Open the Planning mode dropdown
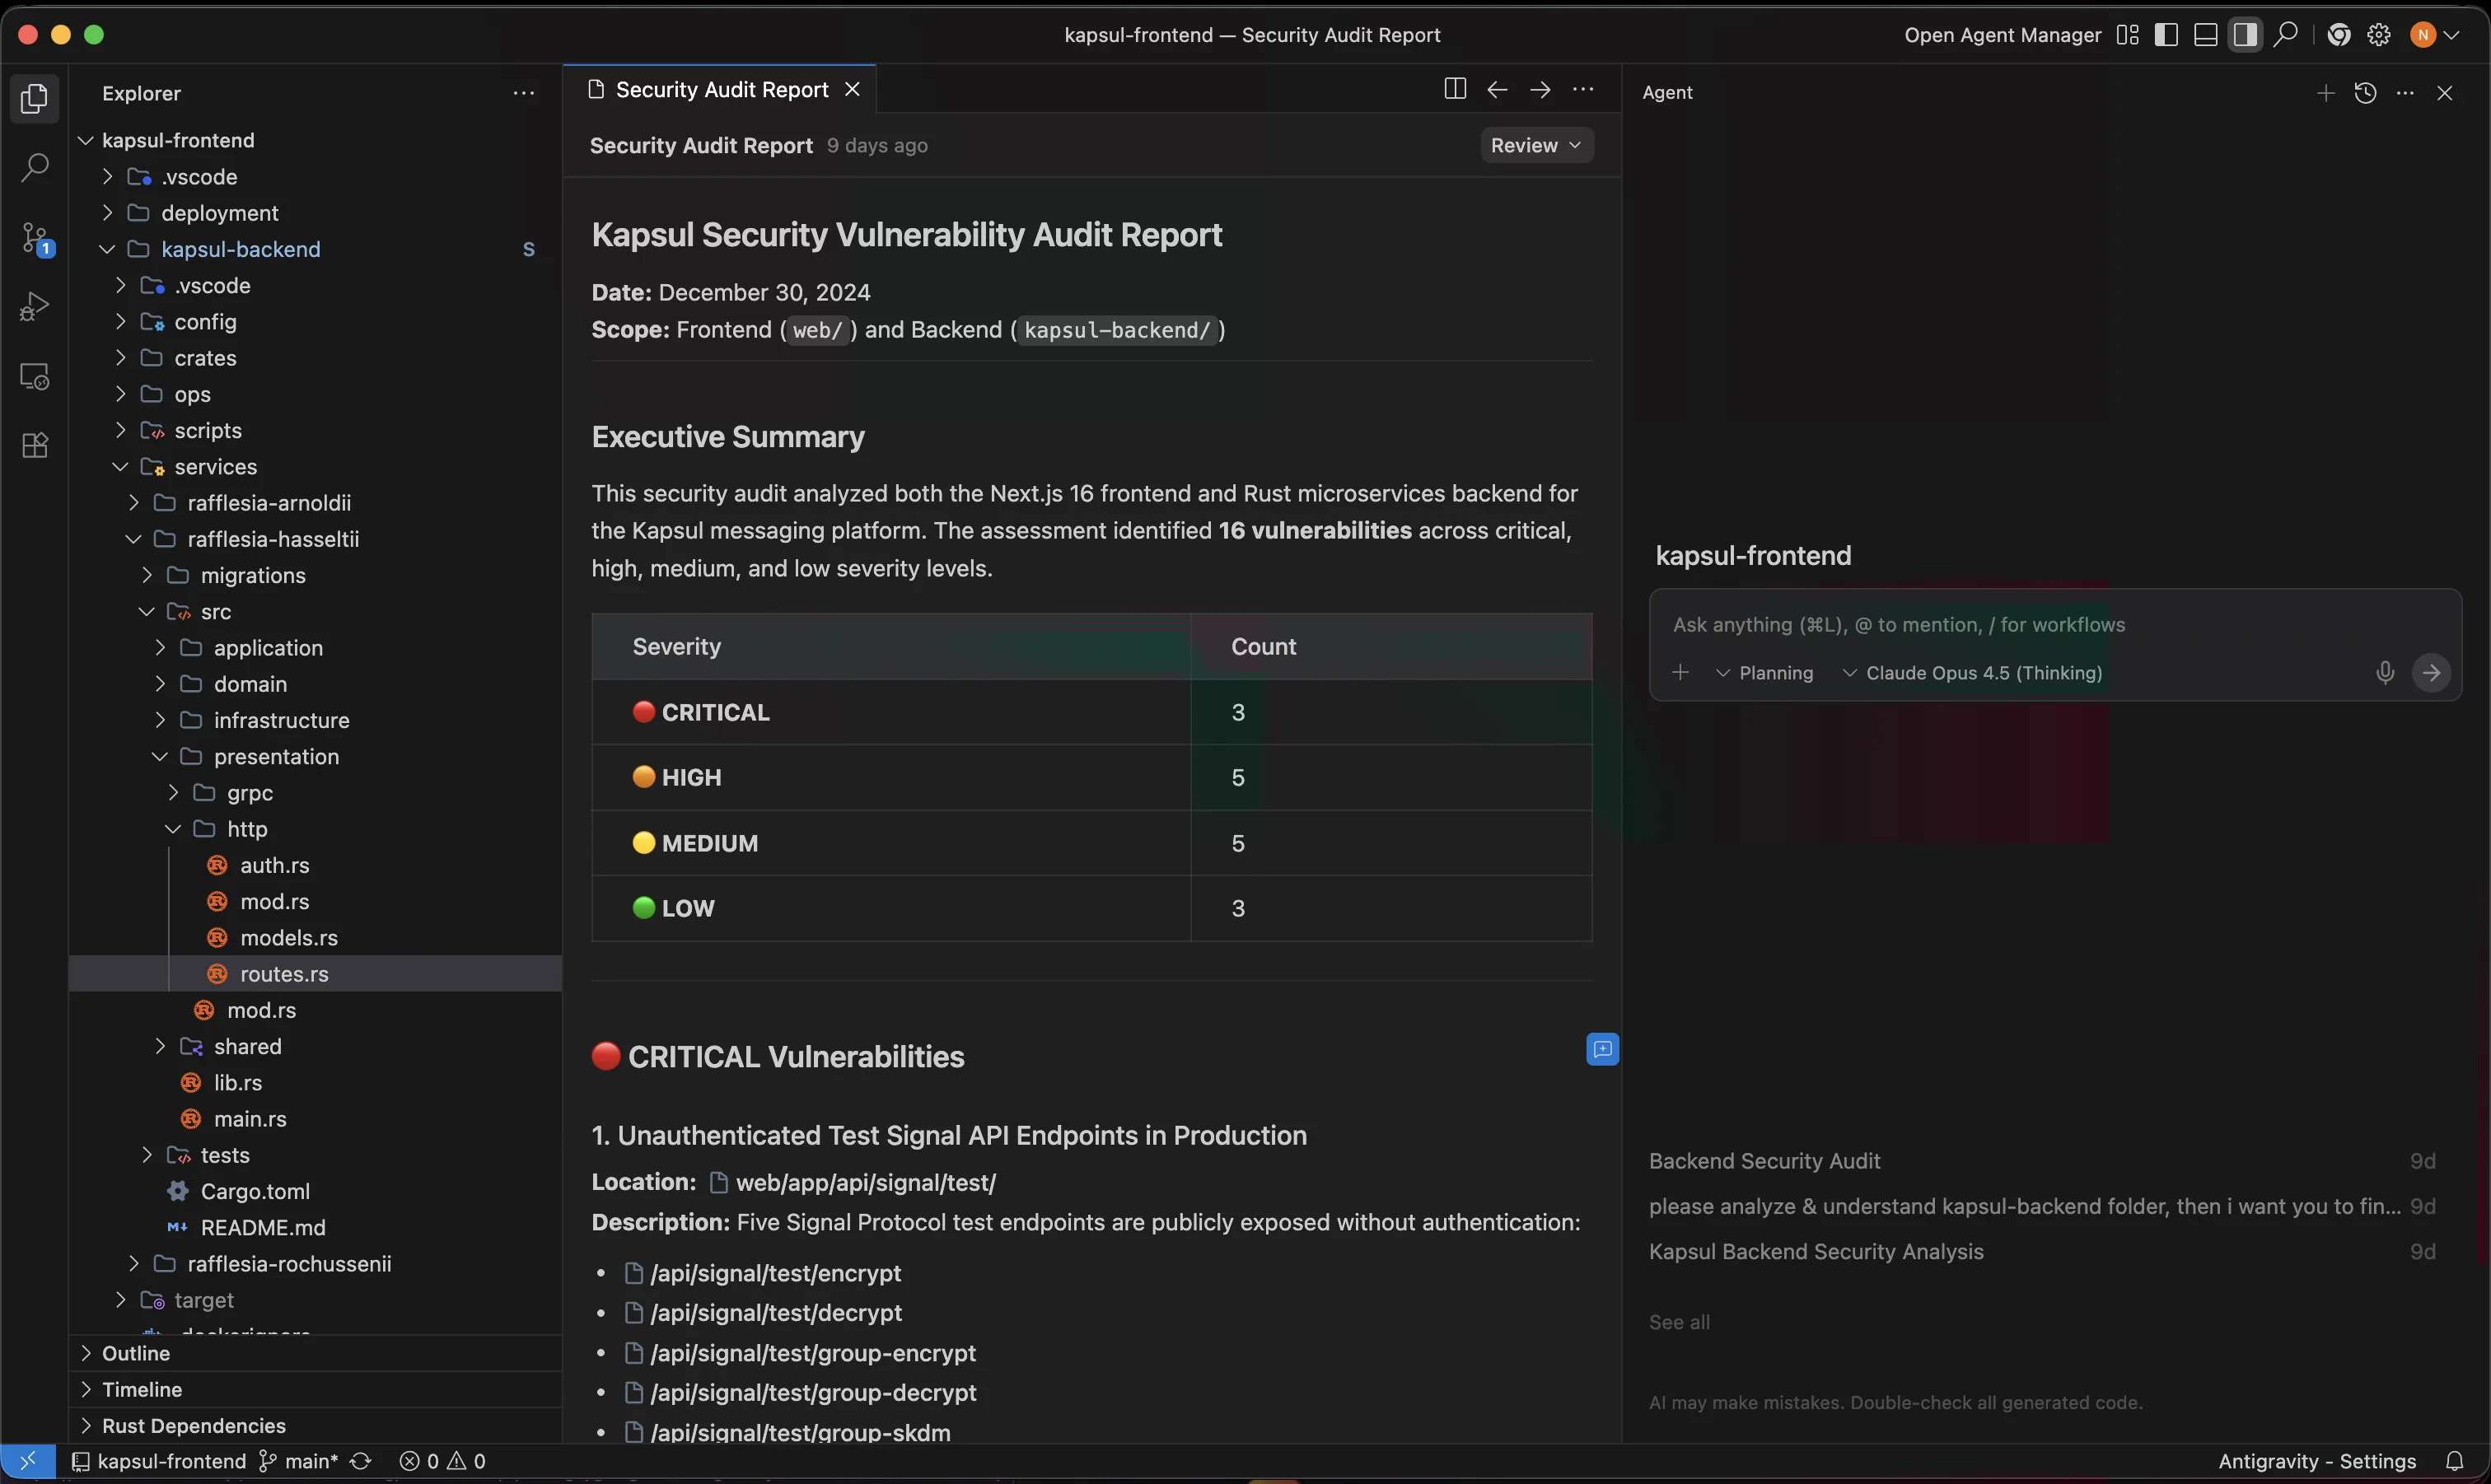Image resolution: width=2491 pixels, height=1484 pixels. tap(1765, 673)
